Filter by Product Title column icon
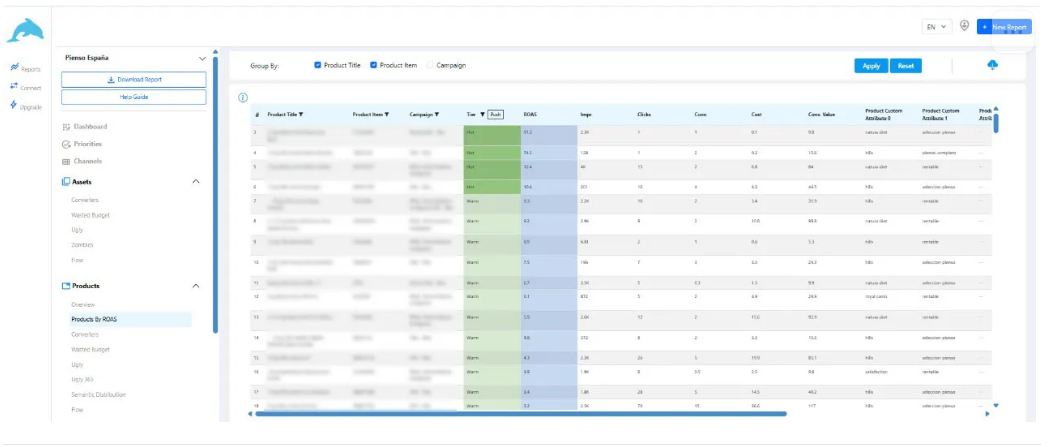The image size is (1052, 447). 301,115
